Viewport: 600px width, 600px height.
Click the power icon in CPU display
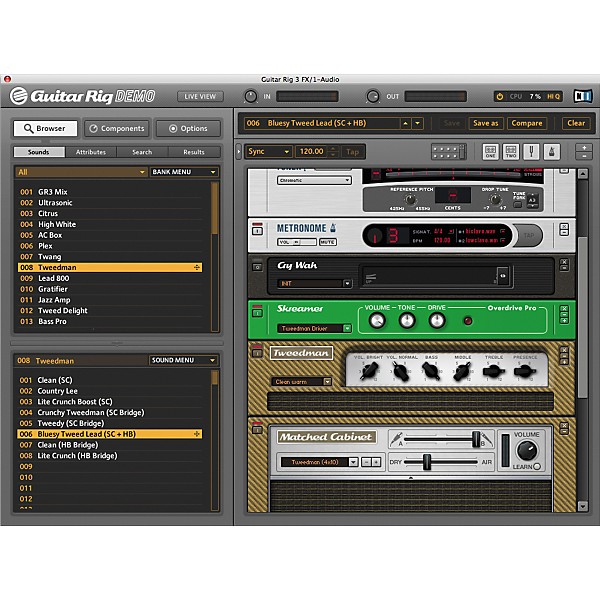500,96
